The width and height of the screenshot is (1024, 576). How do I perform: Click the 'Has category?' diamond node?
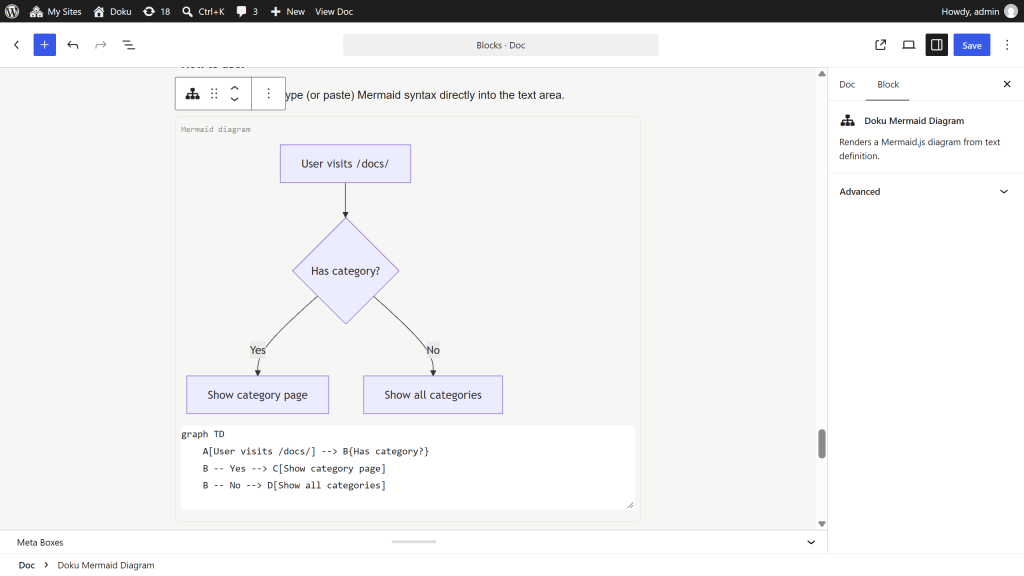click(345, 271)
